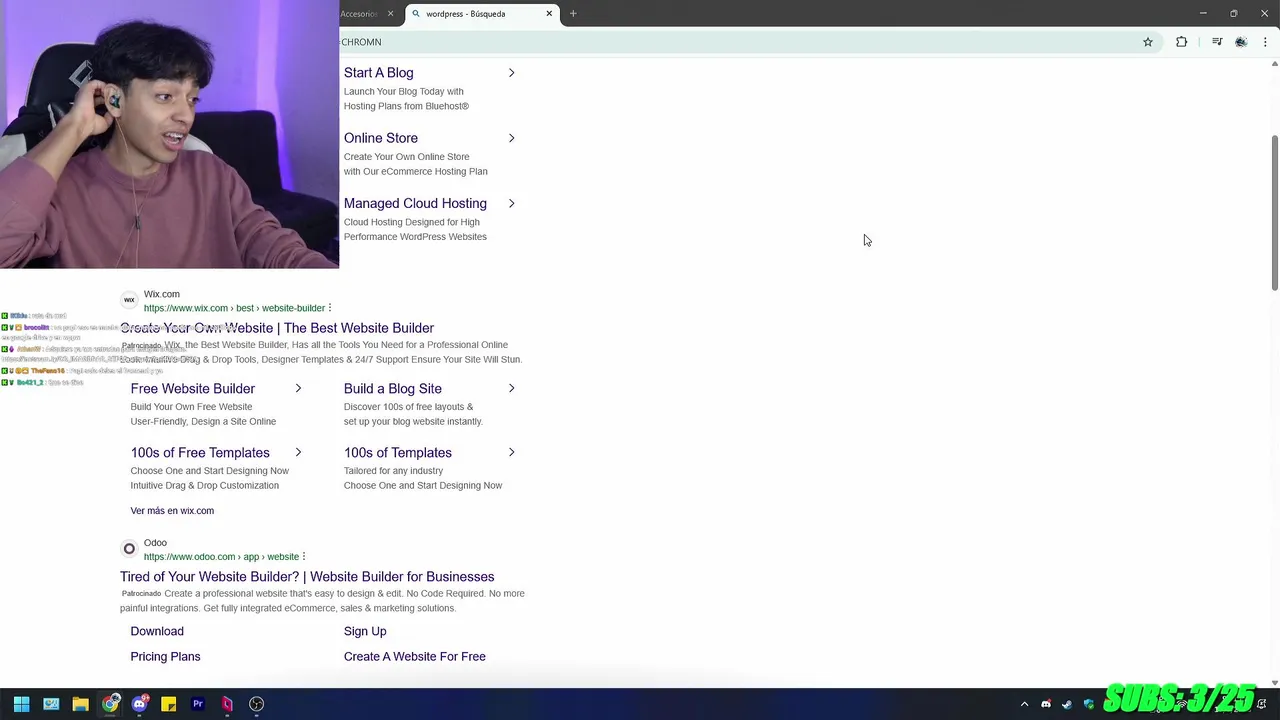Open the Odoo Sign Up link
1280x720 pixels.
(x=365, y=632)
